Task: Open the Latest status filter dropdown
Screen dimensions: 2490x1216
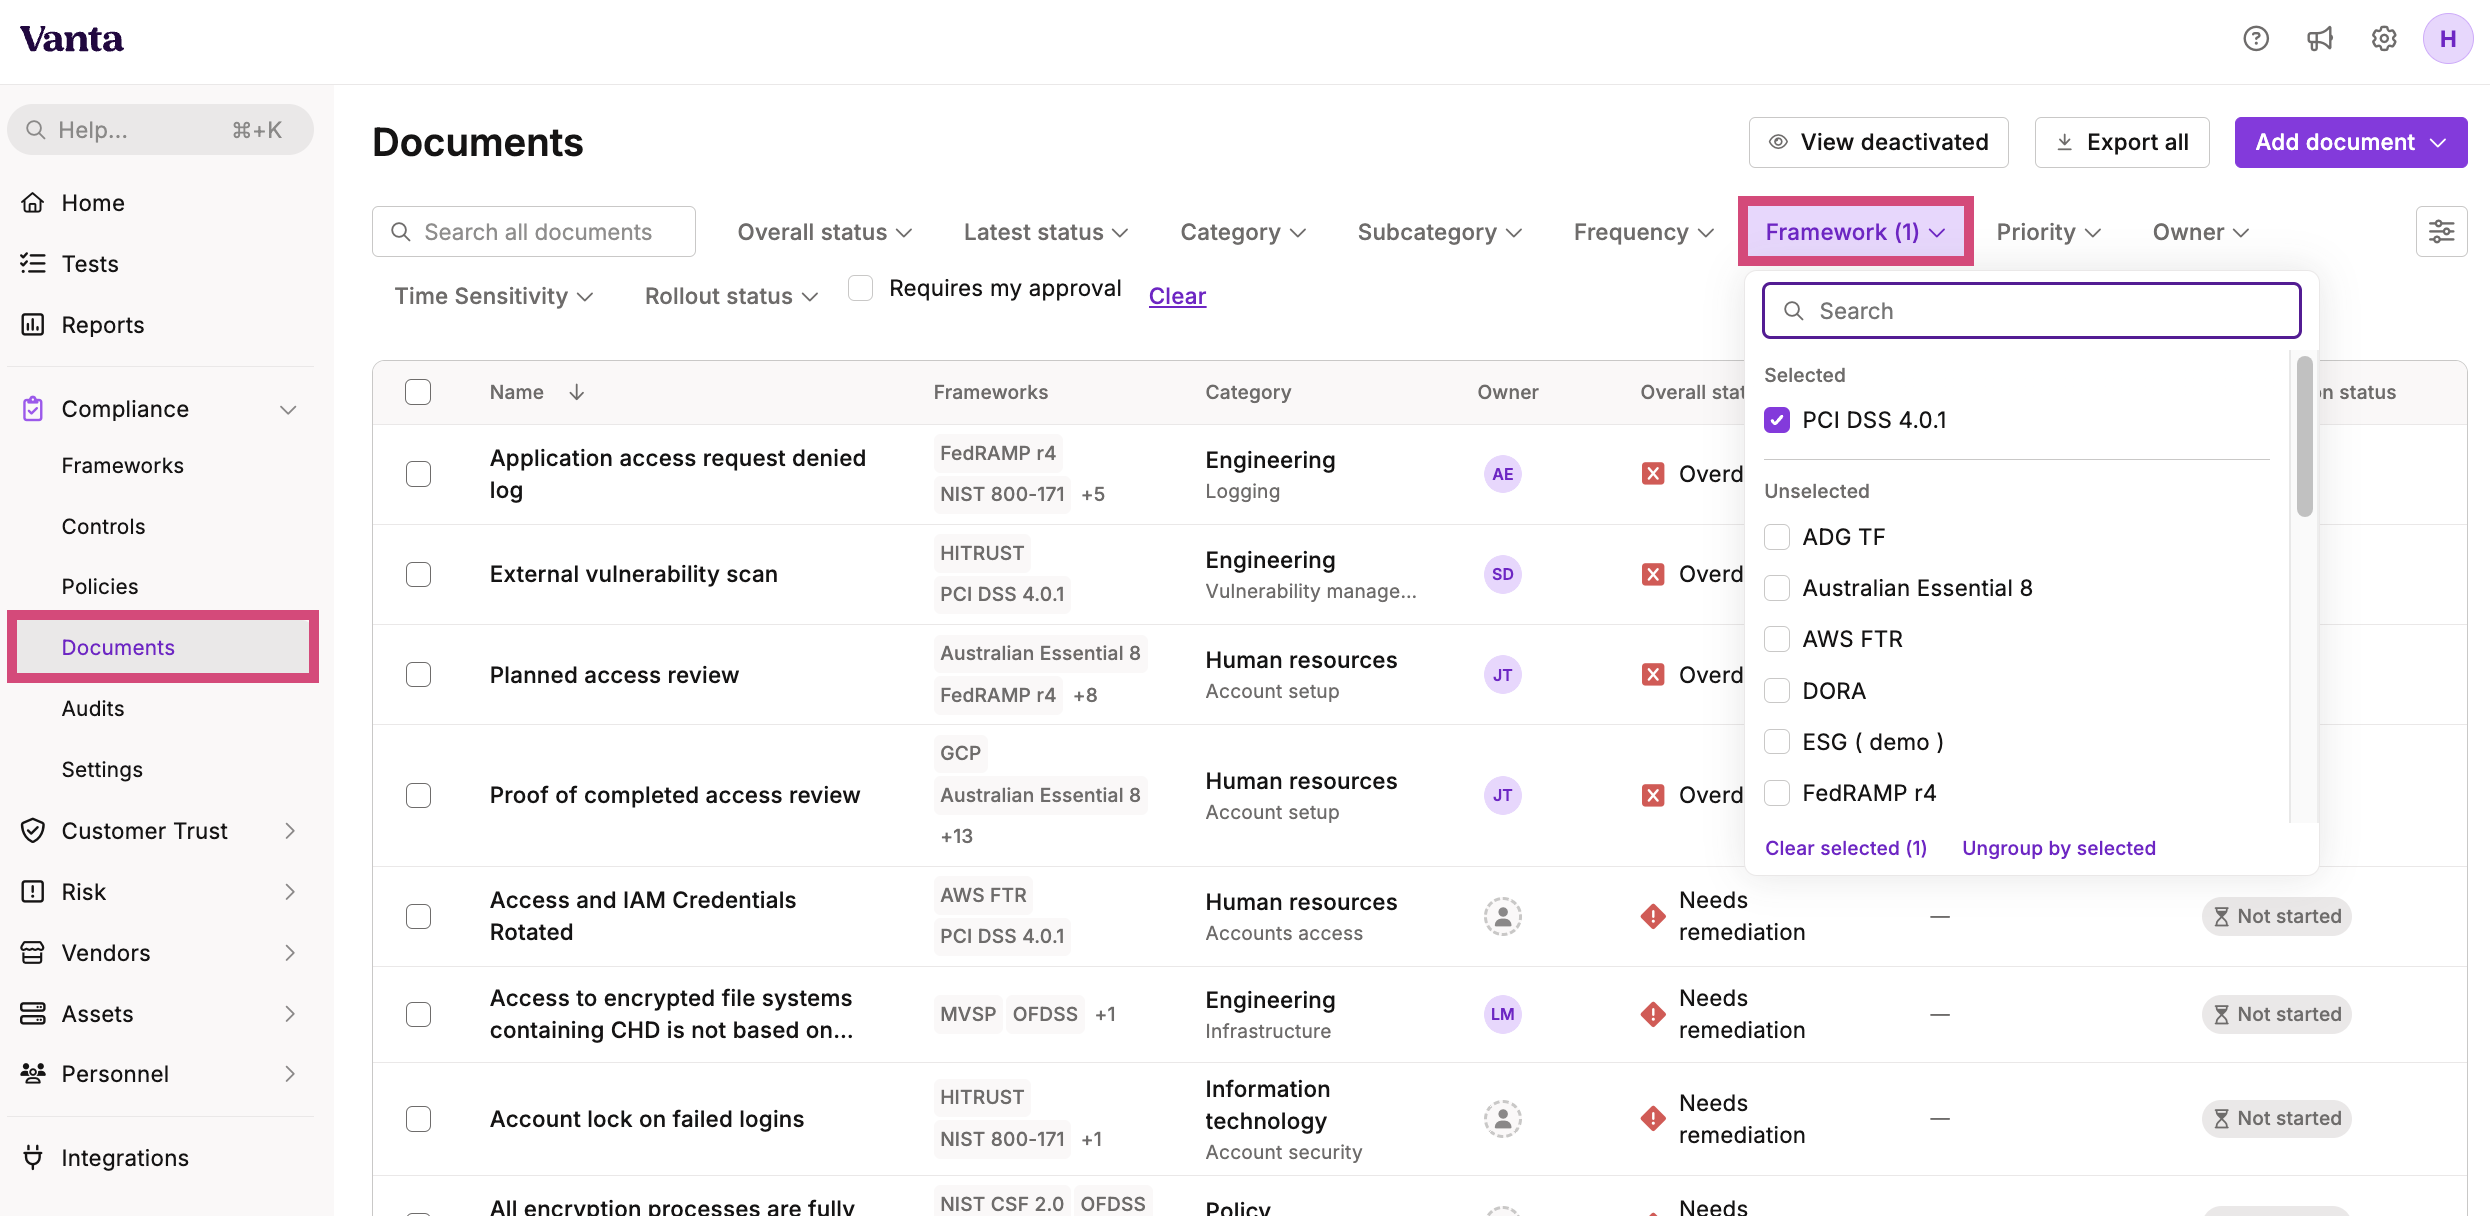Action: tap(1045, 232)
